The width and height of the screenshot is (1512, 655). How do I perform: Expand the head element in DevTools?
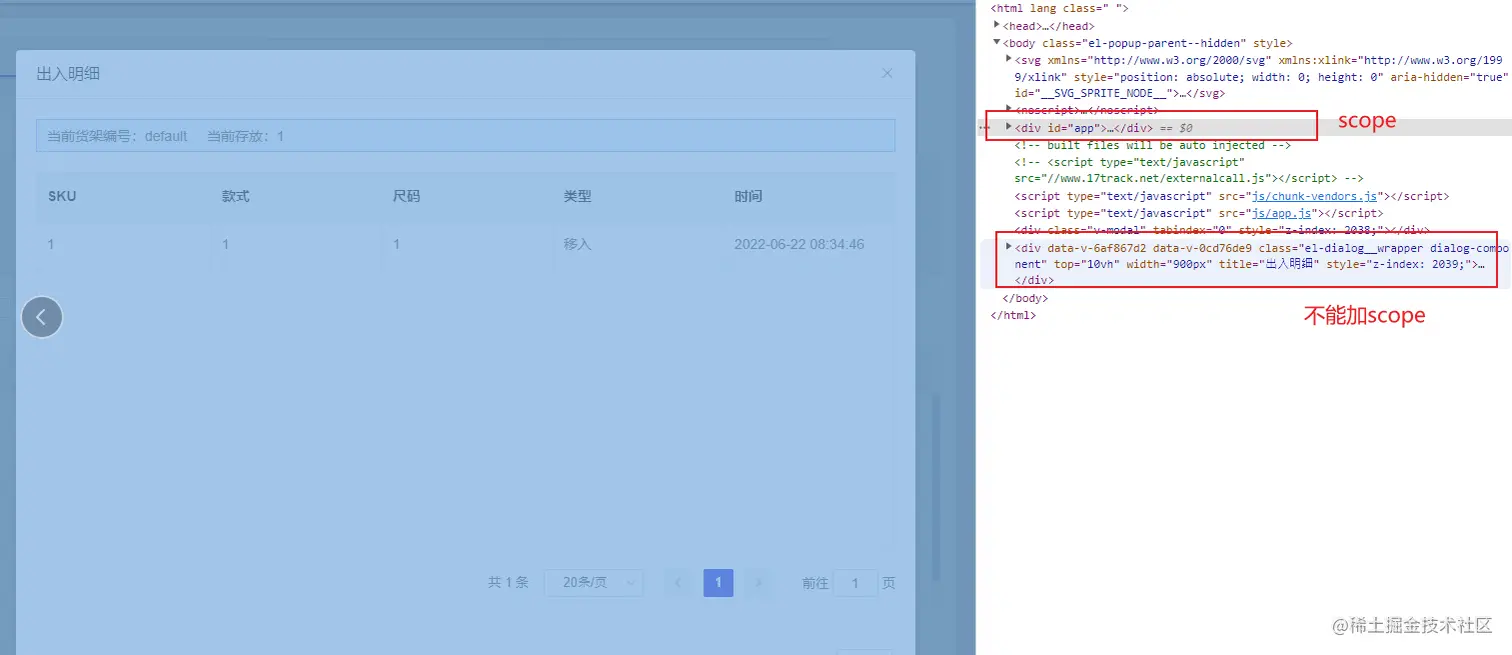[x=997, y=25]
